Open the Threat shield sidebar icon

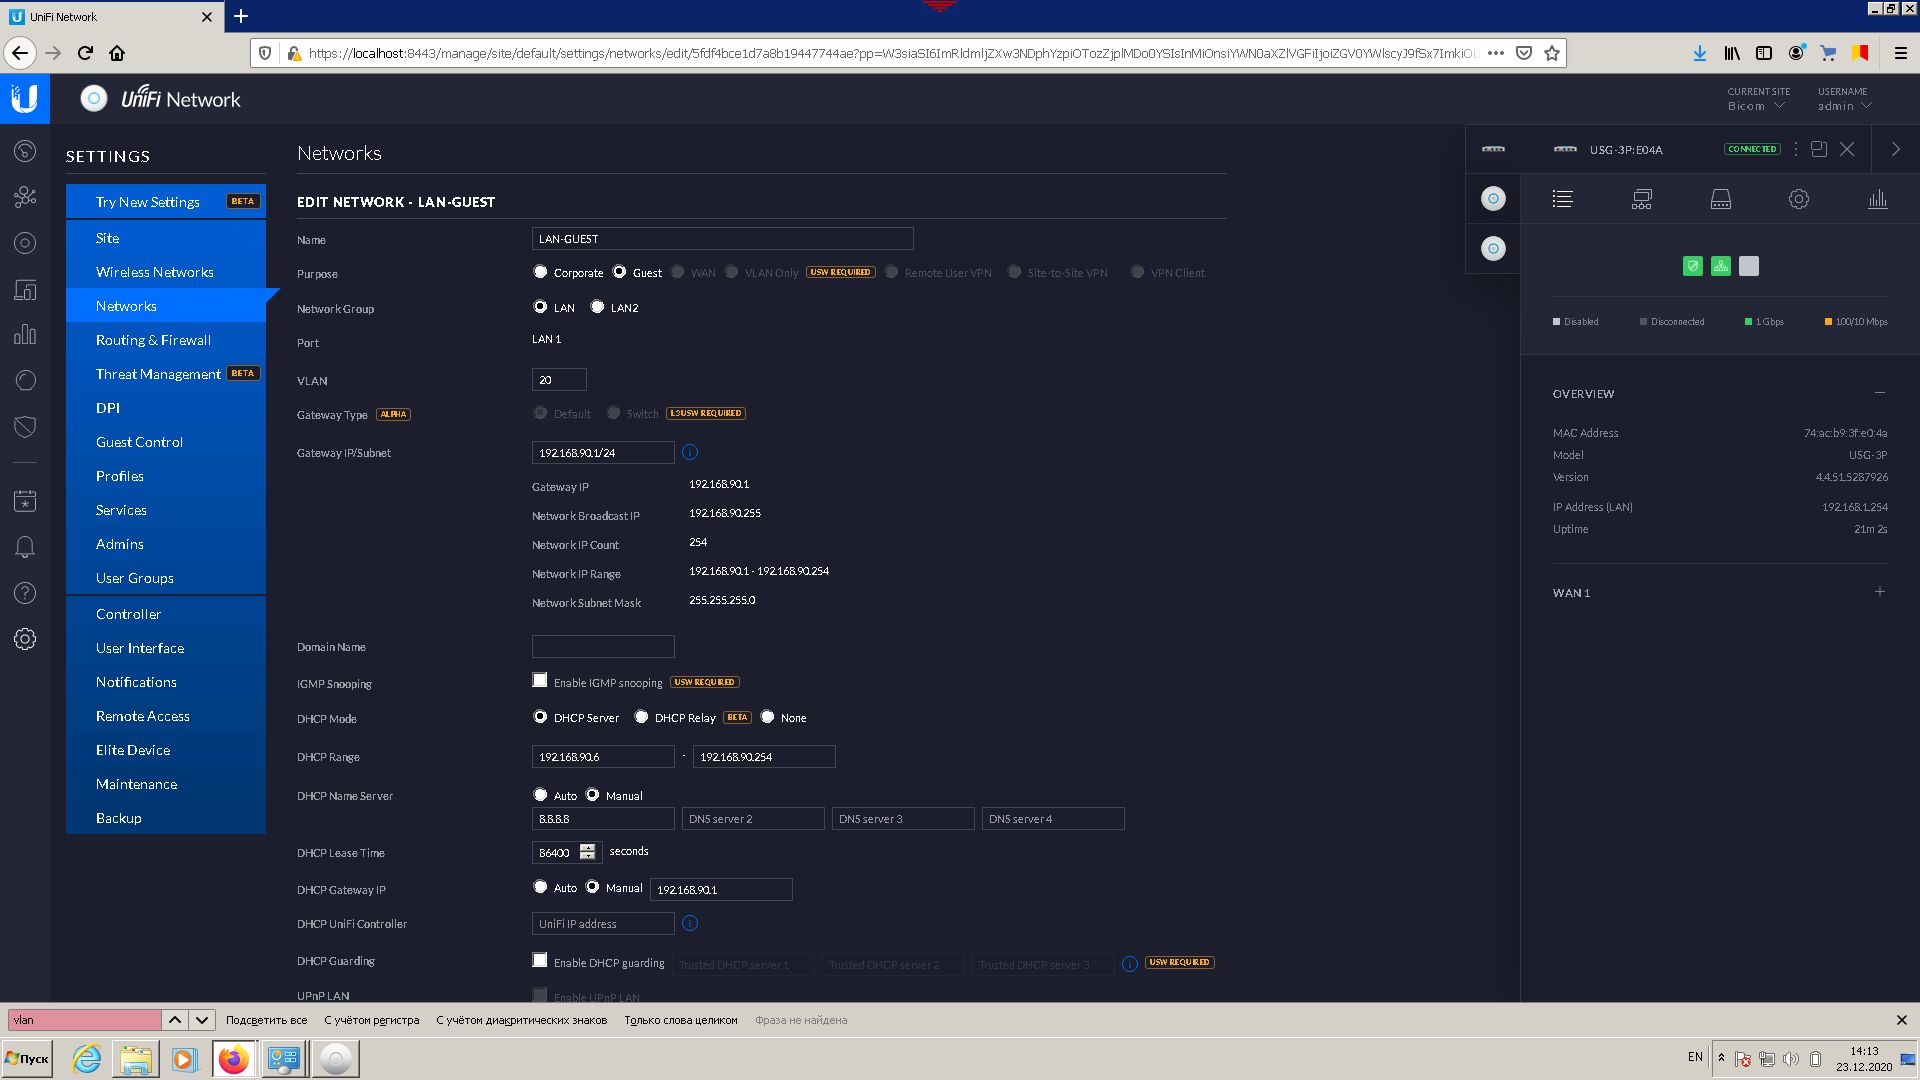click(25, 427)
